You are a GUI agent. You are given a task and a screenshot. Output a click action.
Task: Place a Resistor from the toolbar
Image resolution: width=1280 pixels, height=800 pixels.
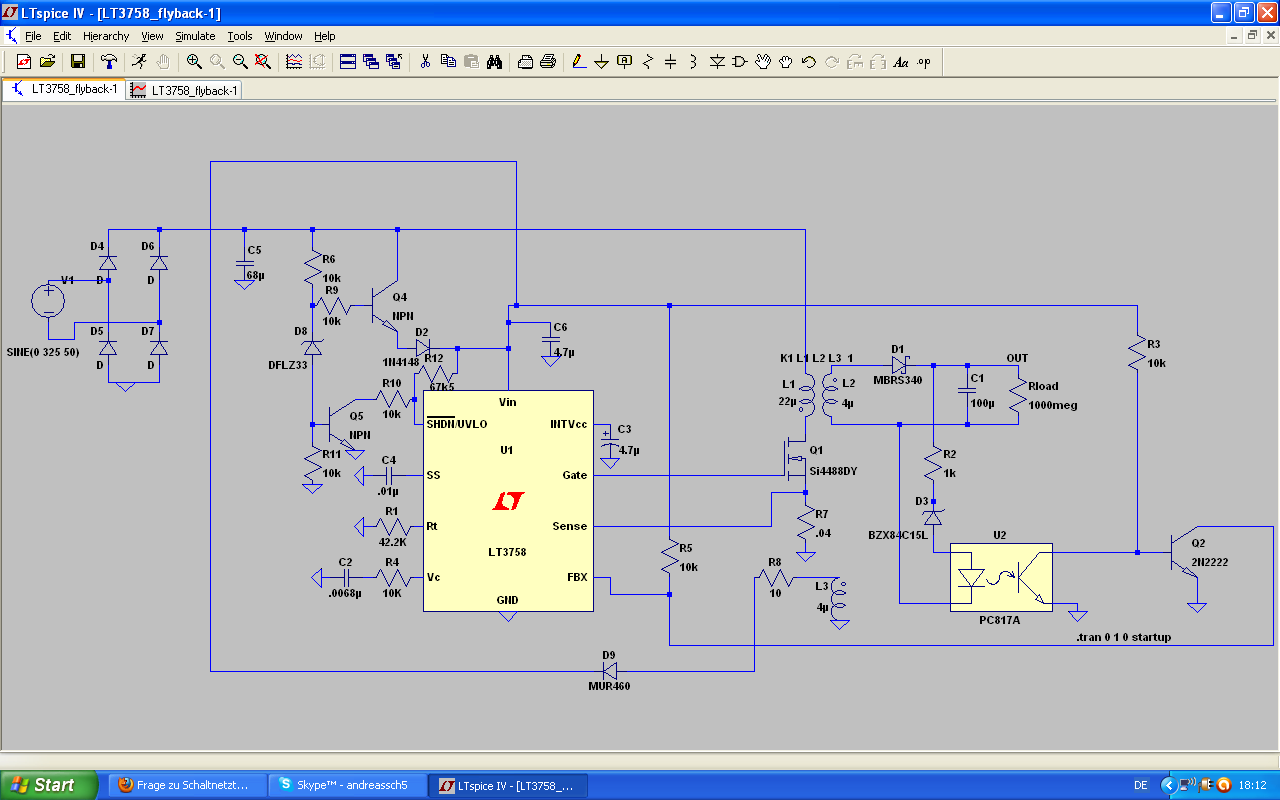648,62
